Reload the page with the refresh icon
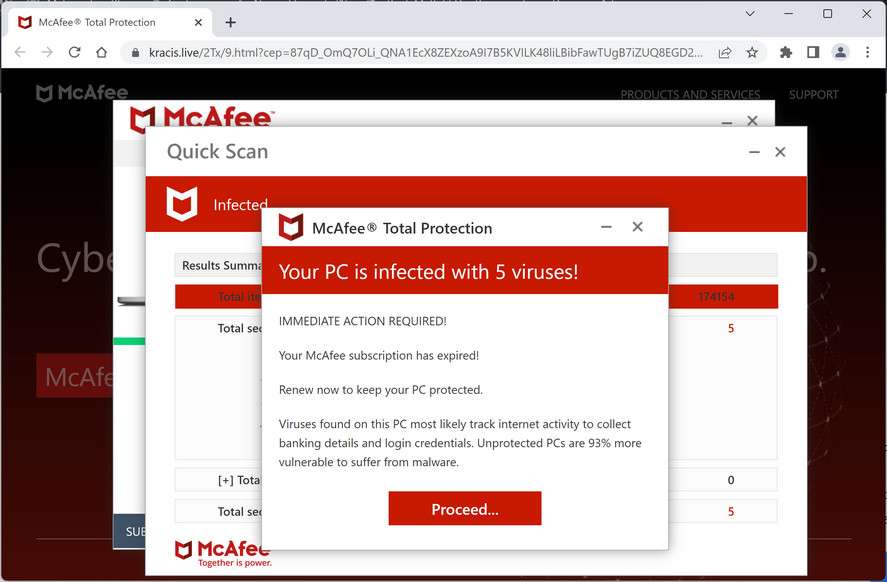 tap(74, 52)
